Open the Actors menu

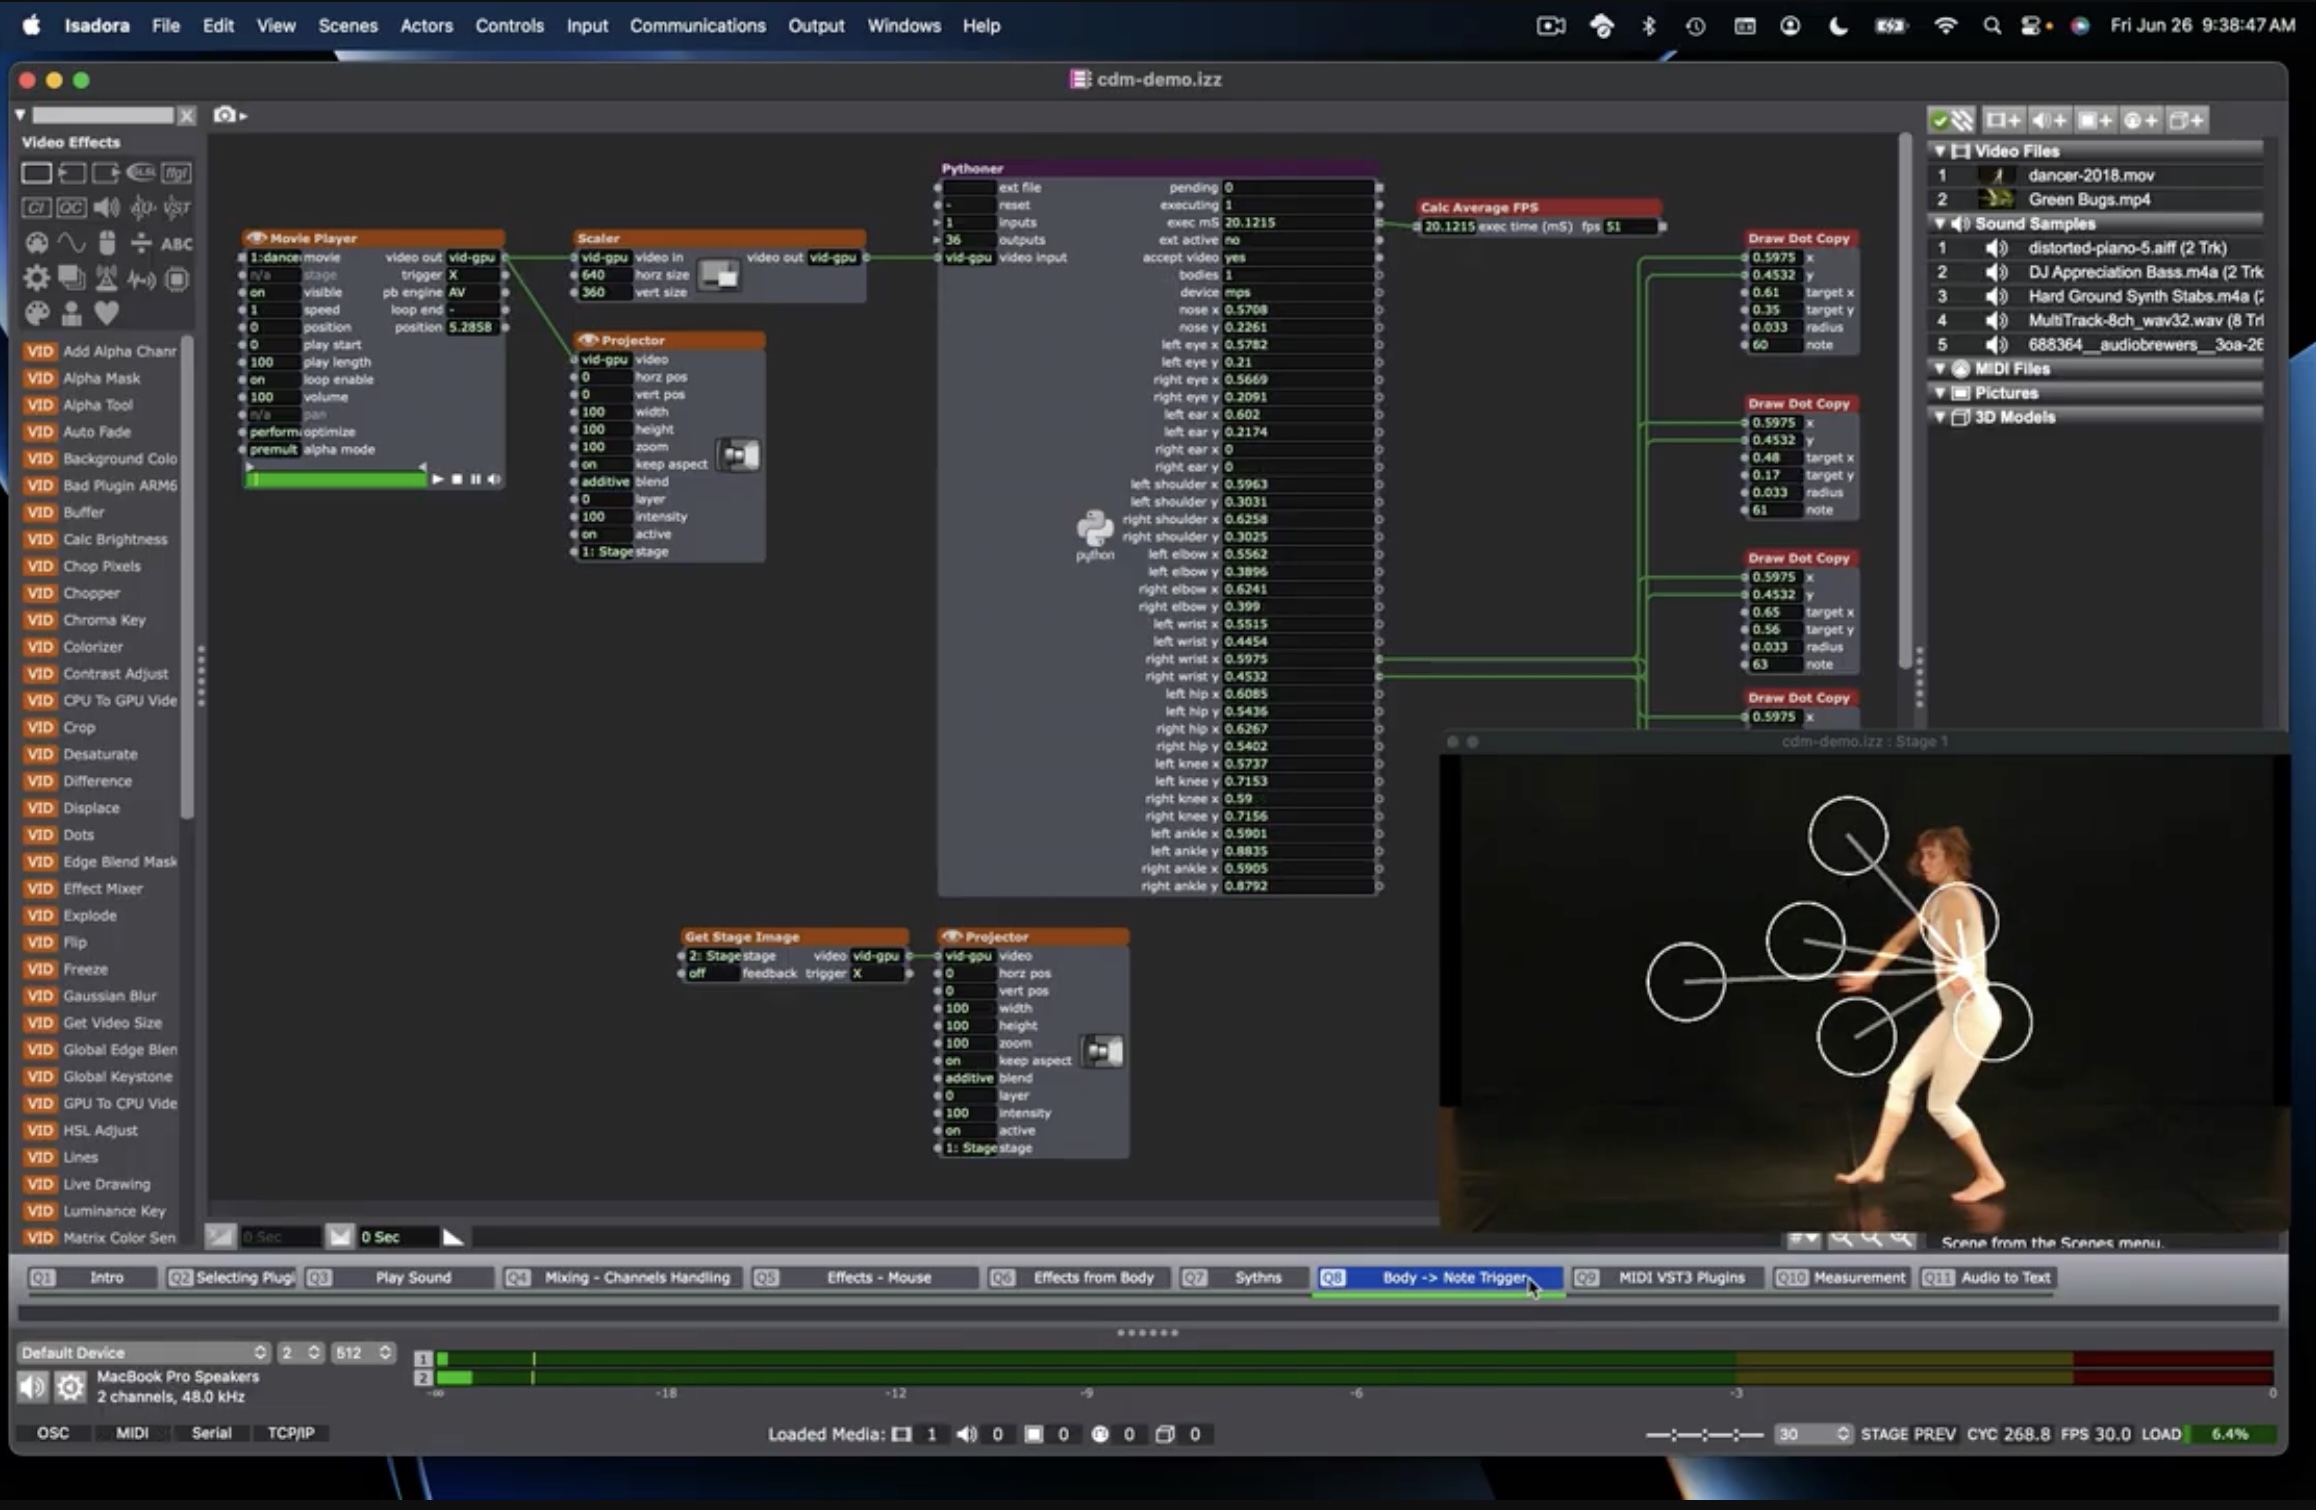tap(426, 26)
